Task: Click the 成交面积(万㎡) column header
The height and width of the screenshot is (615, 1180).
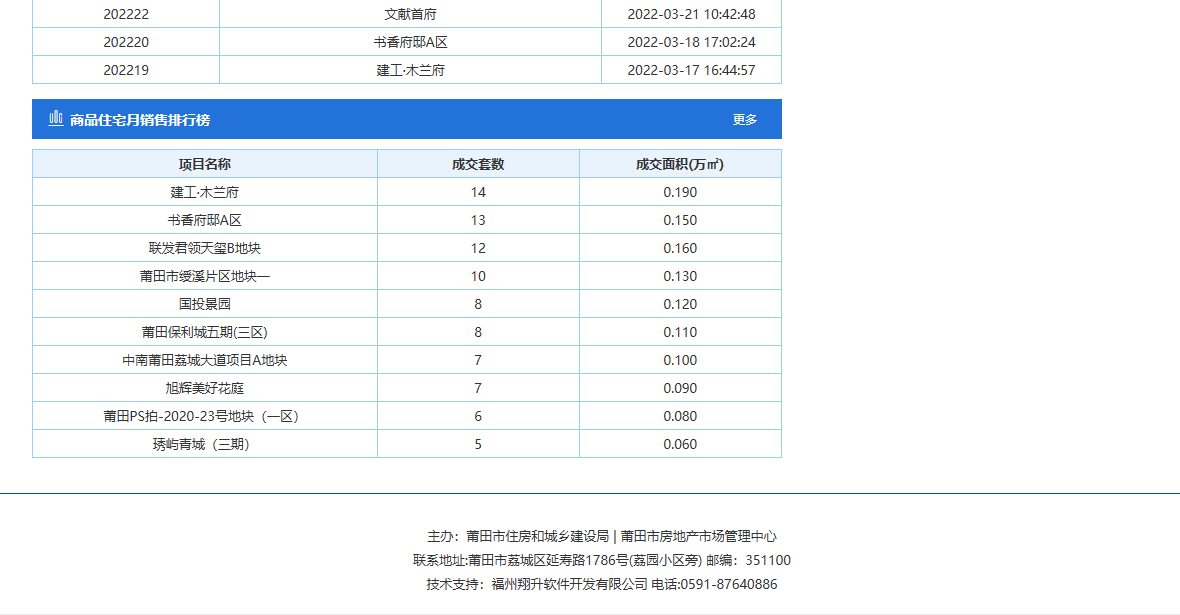Action: point(680,164)
